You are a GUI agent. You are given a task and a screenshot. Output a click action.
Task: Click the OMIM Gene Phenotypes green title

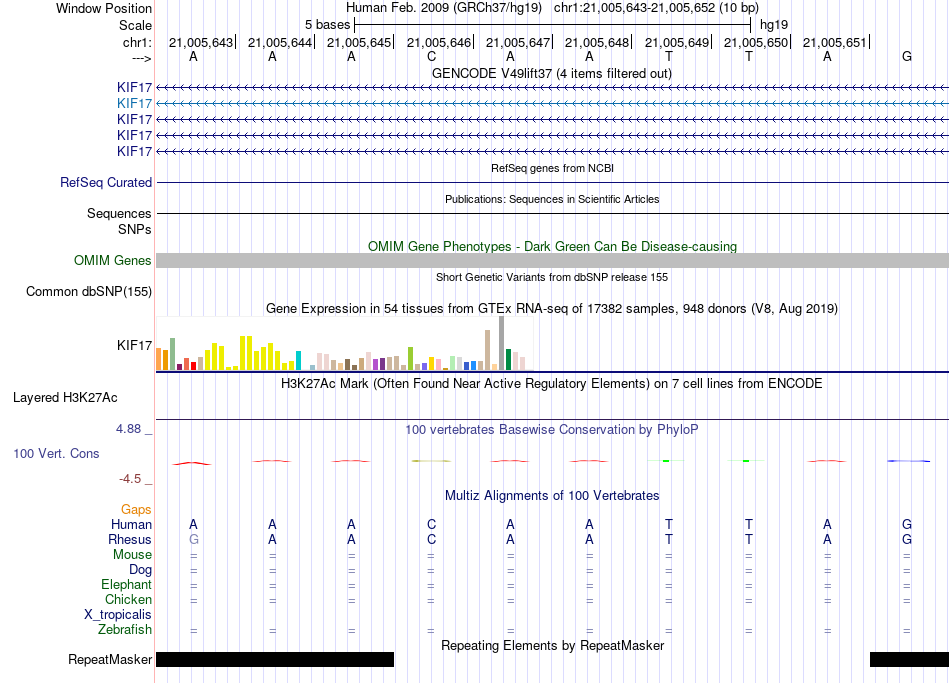(553, 247)
